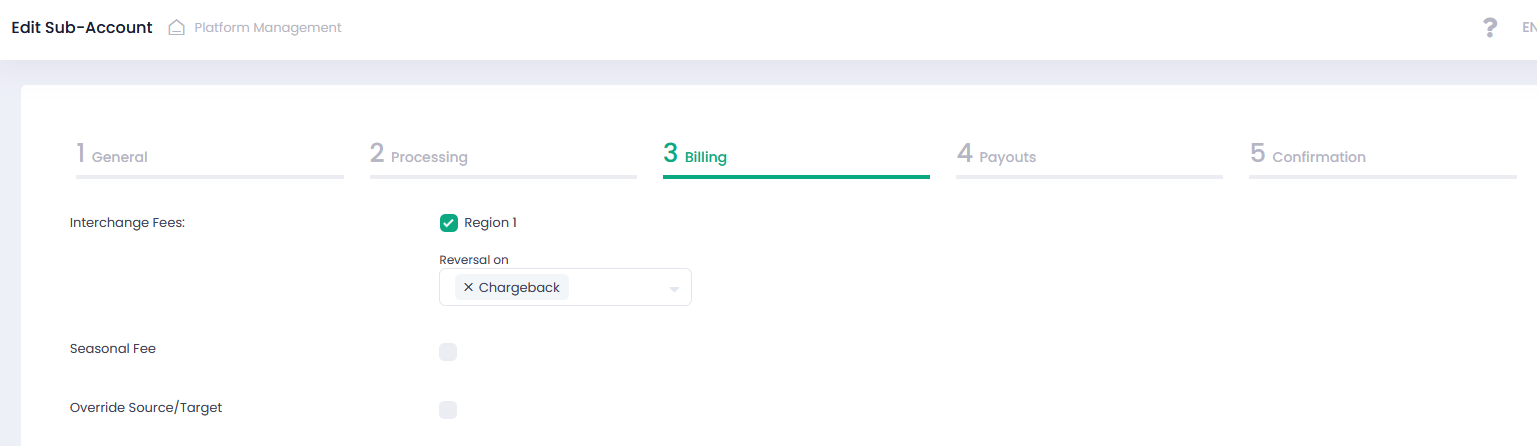This screenshot has width=1537, height=446.
Task: Open the Reversal on multi-select field
Action: 620,288
